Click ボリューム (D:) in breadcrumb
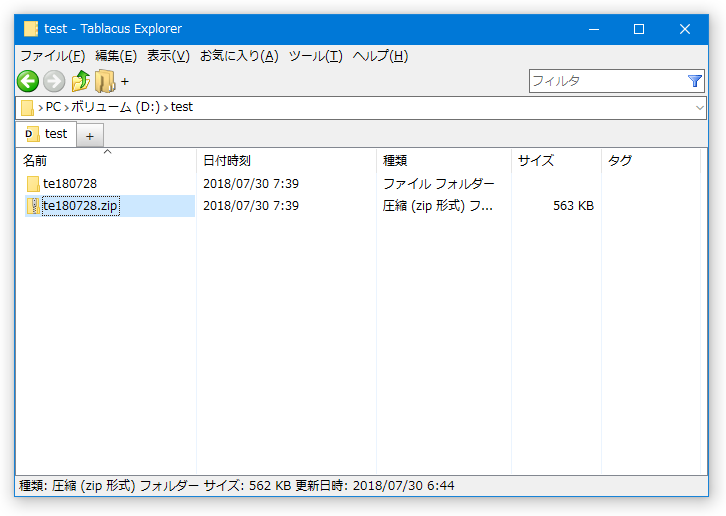The width and height of the screenshot is (726, 516). click(115, 107)
